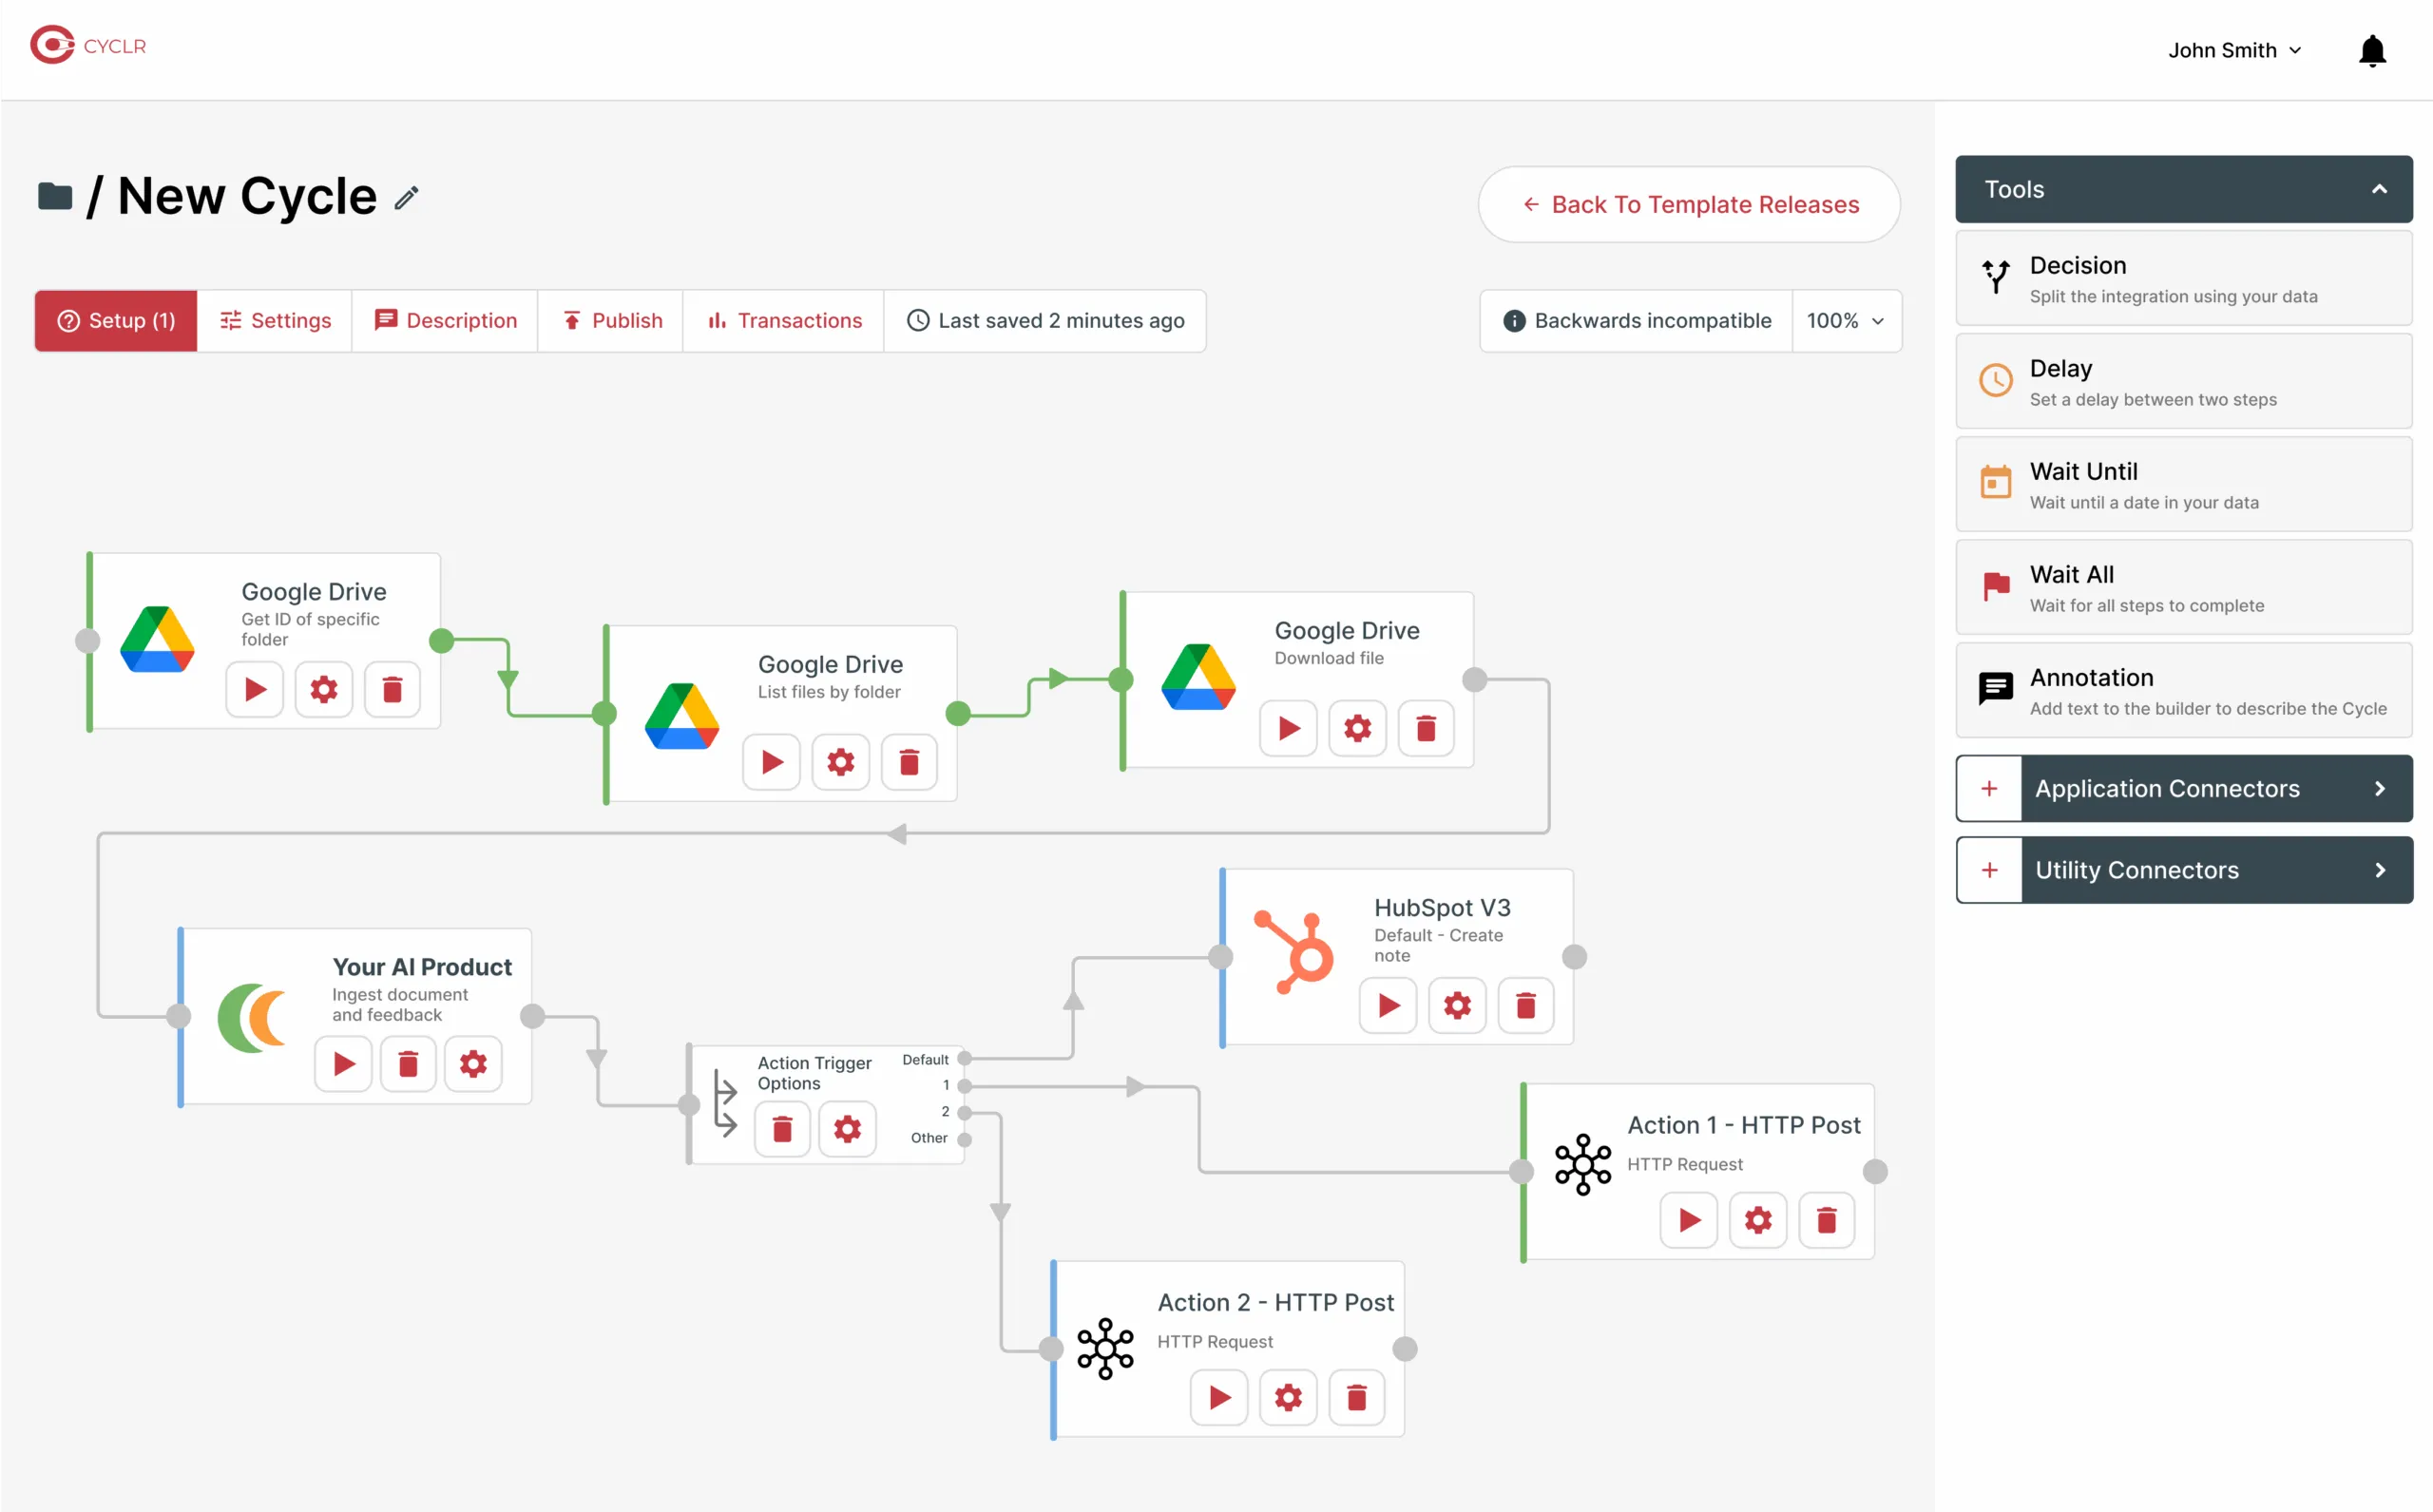Open the 100% zoom dropdown
This screenshot has width=2433, height=1512.
tap(1845, 320)
